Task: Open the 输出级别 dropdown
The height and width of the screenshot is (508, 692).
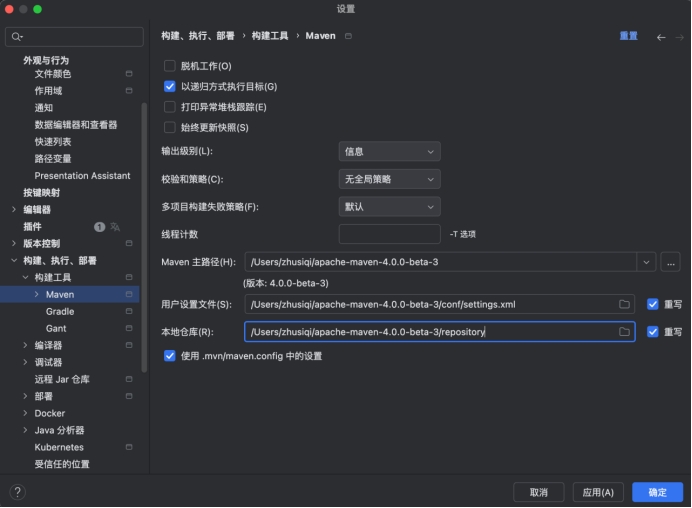Action: tap(389, 152)
